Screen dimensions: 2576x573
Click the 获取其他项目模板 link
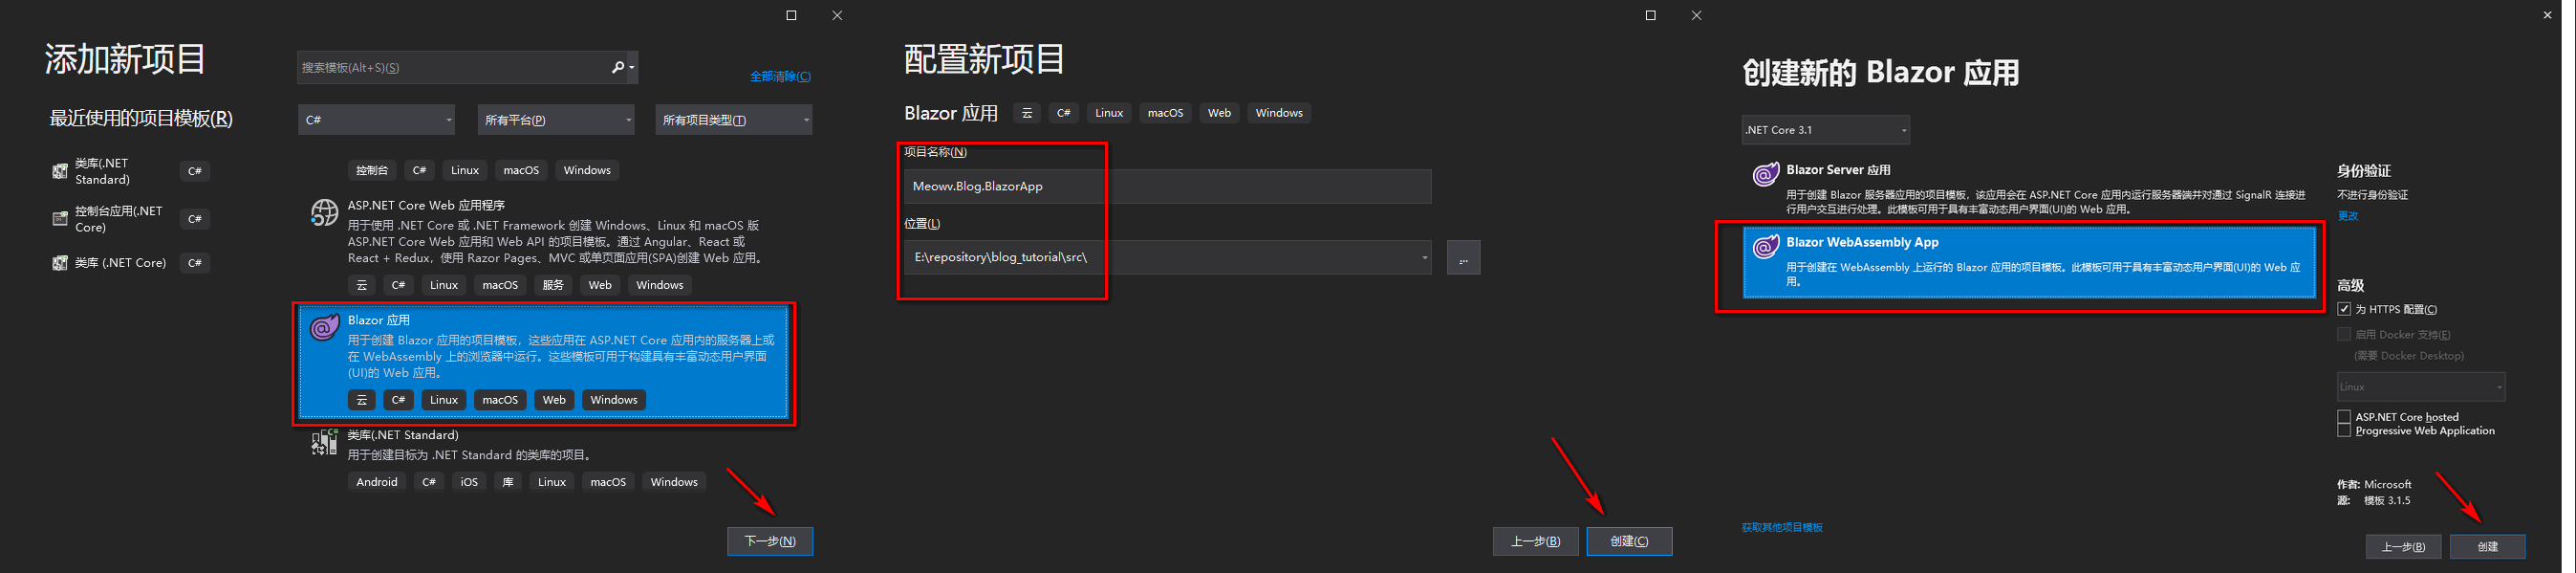tap(1782, 527)
